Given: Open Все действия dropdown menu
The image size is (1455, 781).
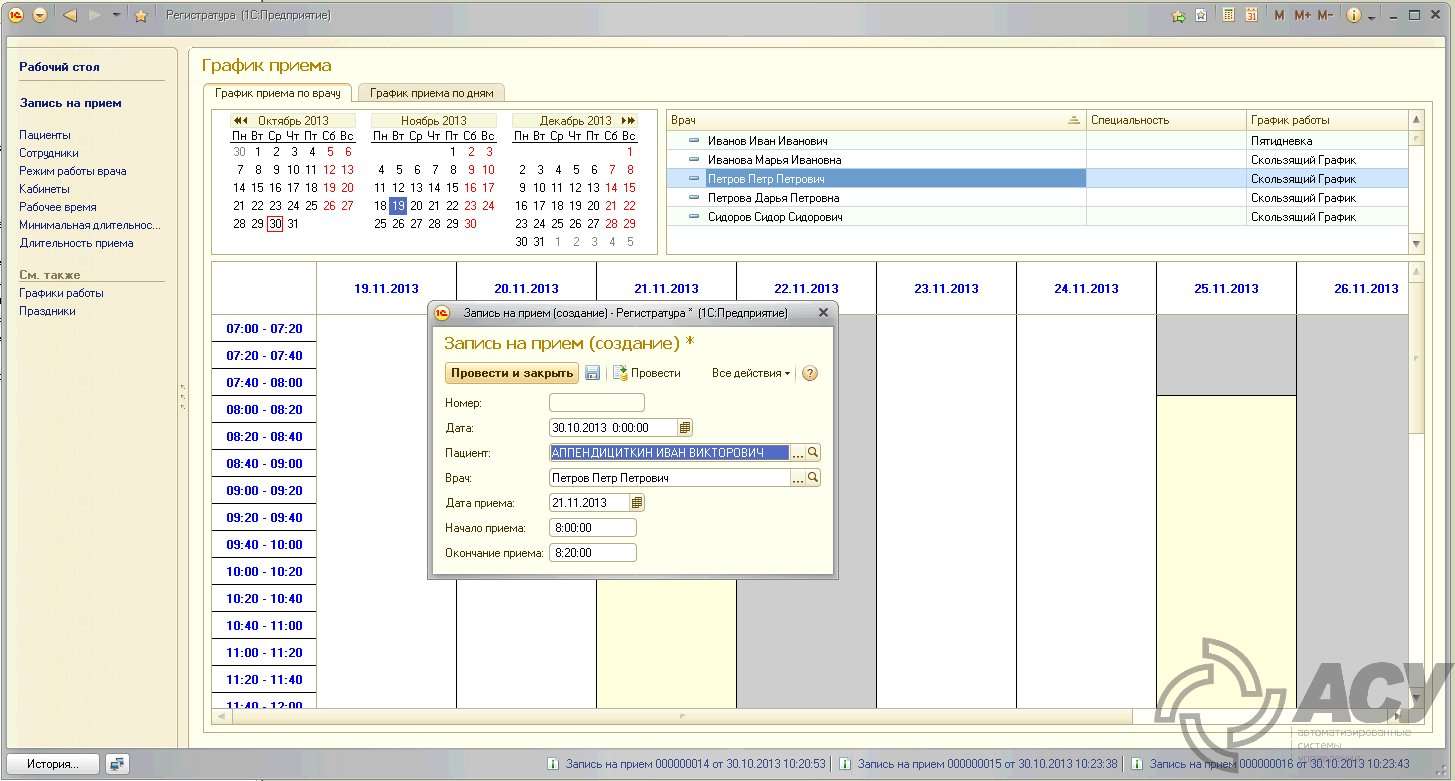Looking at the screenshot, I should pos(751,373).
